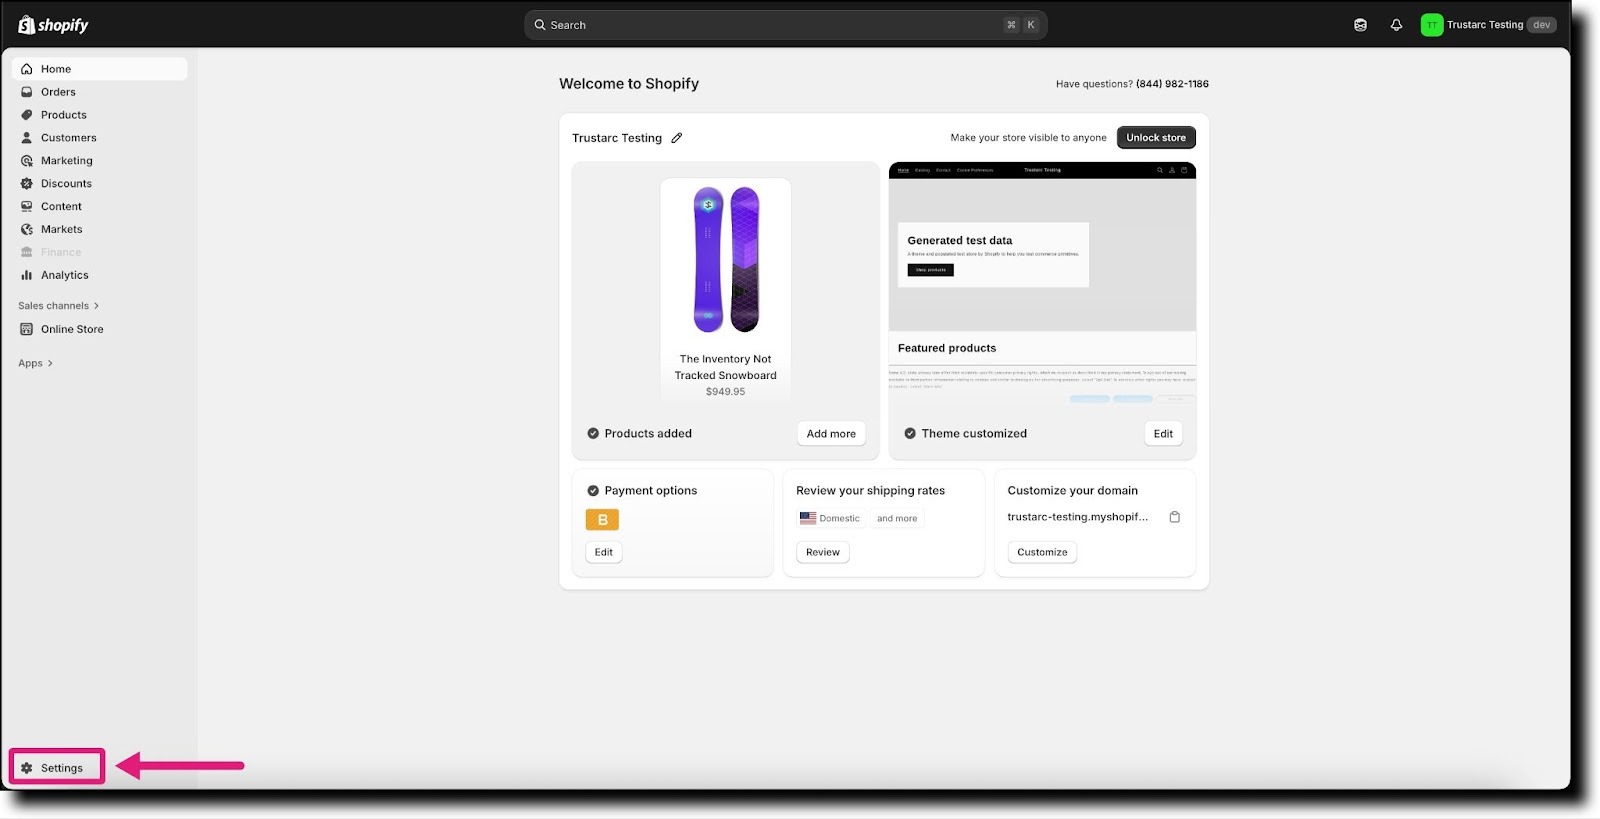Click 'The Inventory Not Tracked Snowboard' title
1600x819 pixels.
pos(726,367)
